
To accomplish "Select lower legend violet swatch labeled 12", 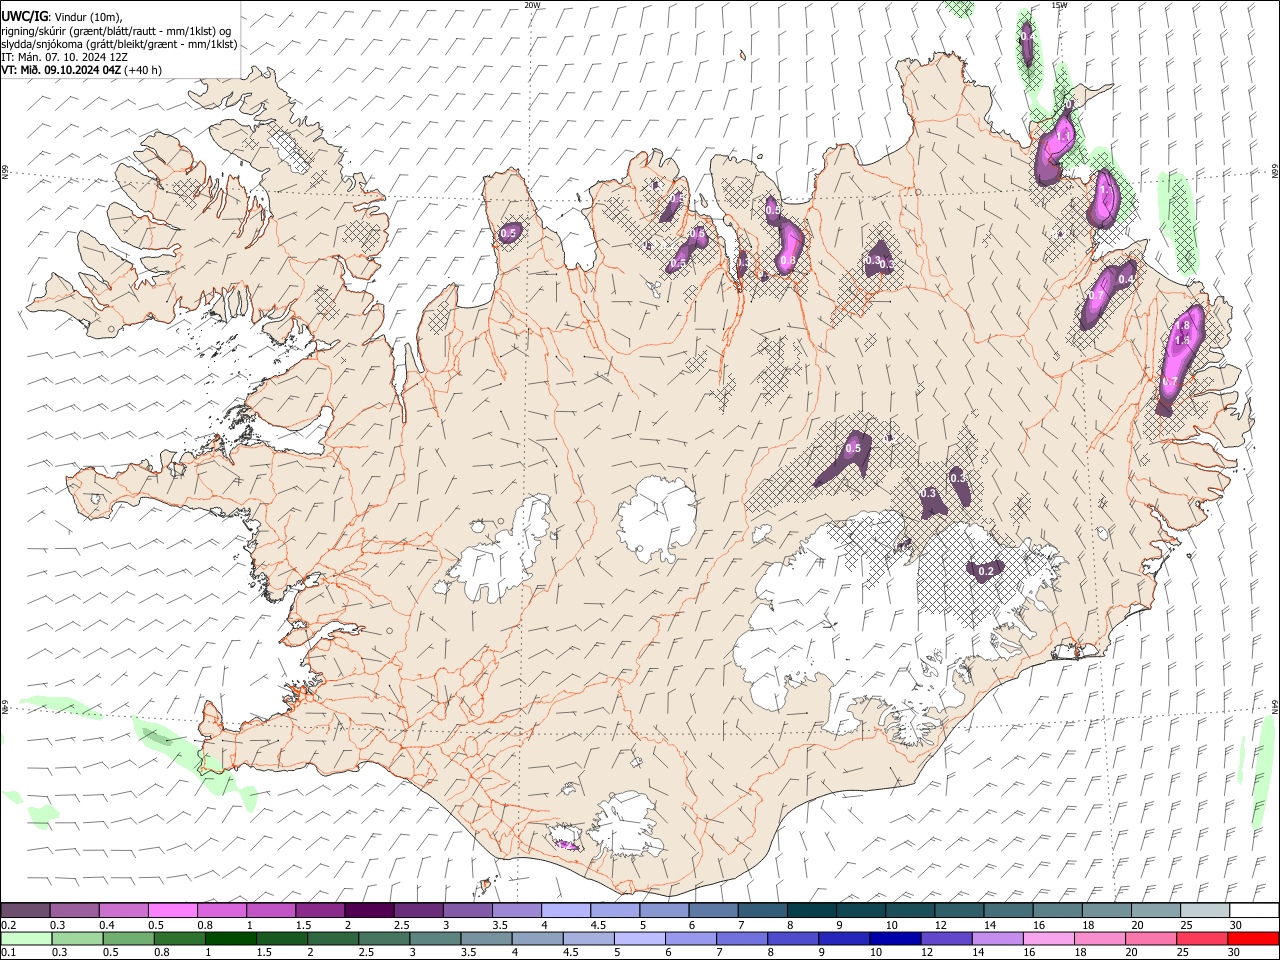I will coord(945,938).
